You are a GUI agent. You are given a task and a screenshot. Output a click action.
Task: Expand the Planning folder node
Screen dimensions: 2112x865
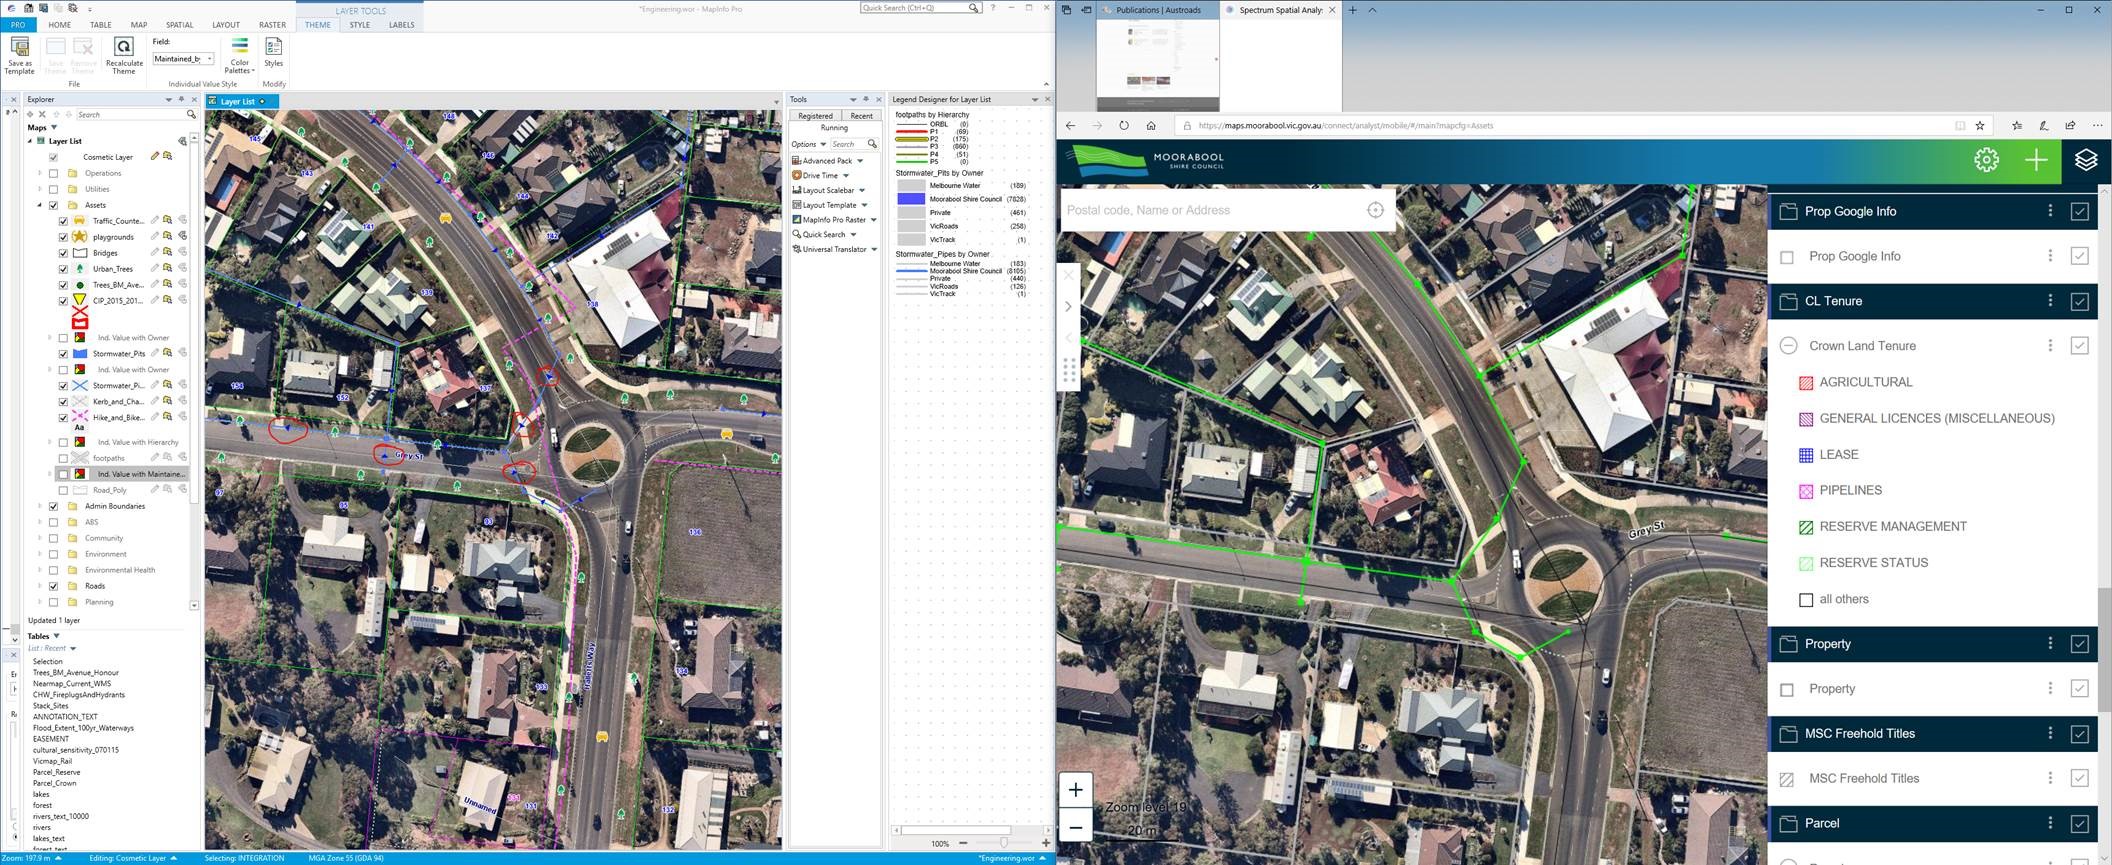pos(40,602)
